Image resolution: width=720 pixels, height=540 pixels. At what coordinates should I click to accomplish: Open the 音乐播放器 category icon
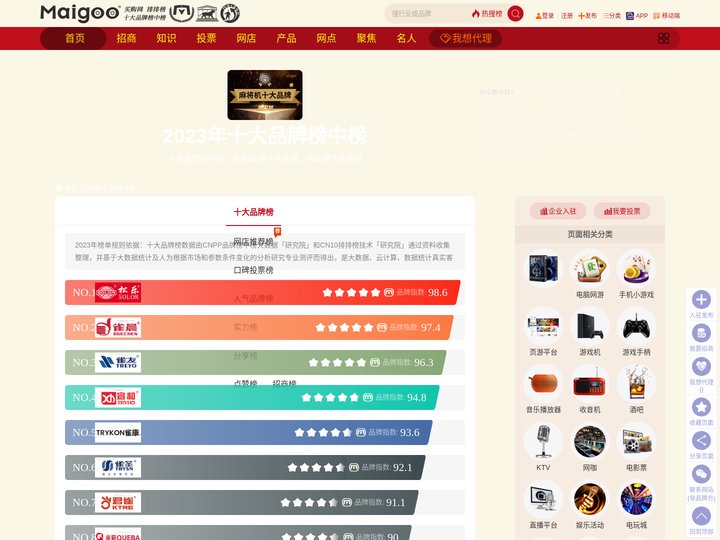point(543,384)
